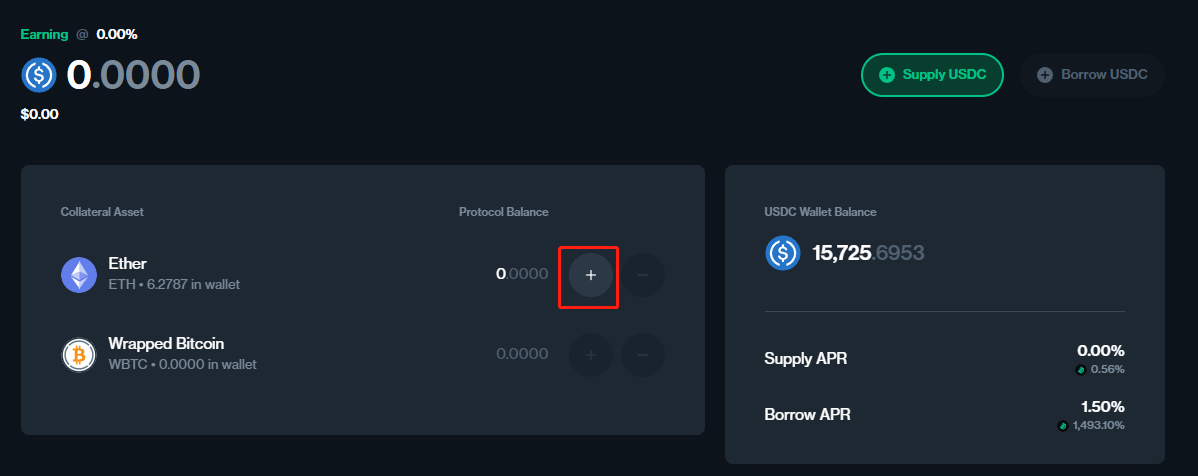Viewport: 1198px width, 476px height.
Task: Click the Ether protocol balance value
Action: [522, 274]
